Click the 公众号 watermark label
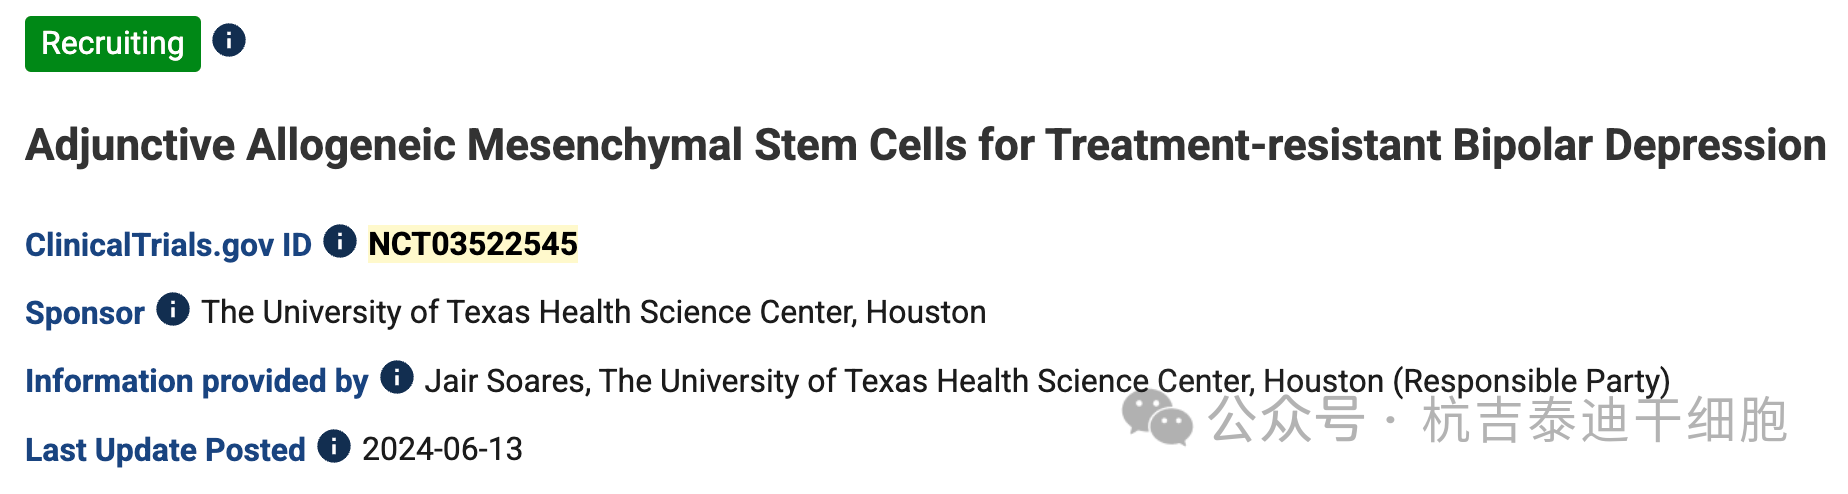This screenshot has height=494, width=1848. [1286, 420]
